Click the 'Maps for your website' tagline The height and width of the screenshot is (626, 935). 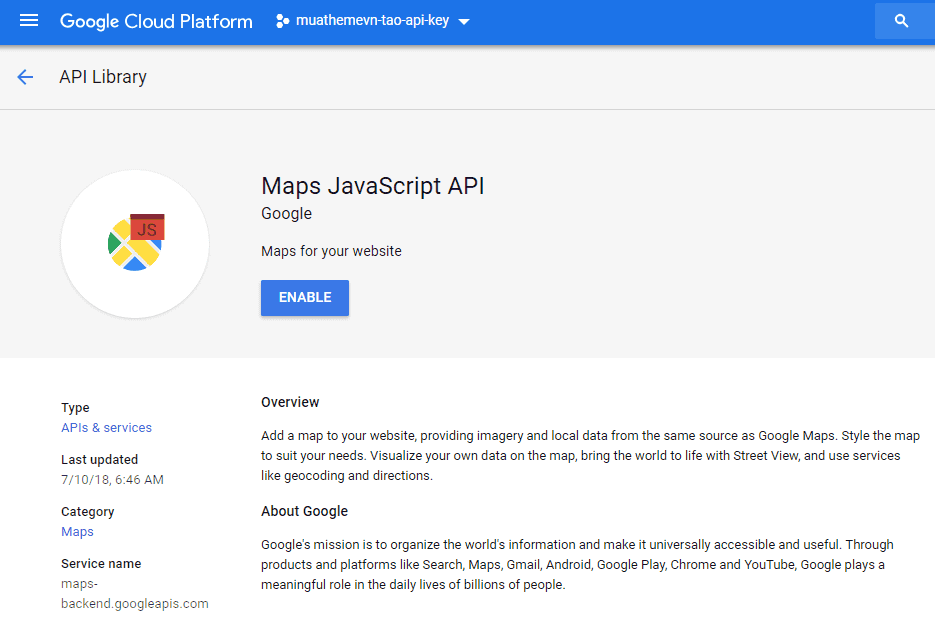pos(331,251)
